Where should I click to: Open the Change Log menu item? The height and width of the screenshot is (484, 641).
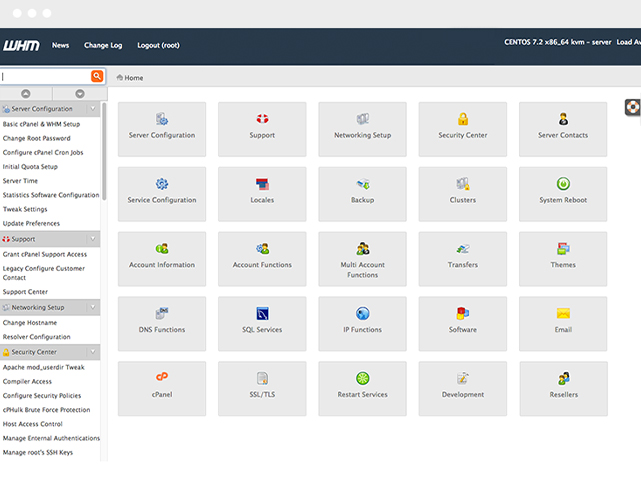(103, 45)
